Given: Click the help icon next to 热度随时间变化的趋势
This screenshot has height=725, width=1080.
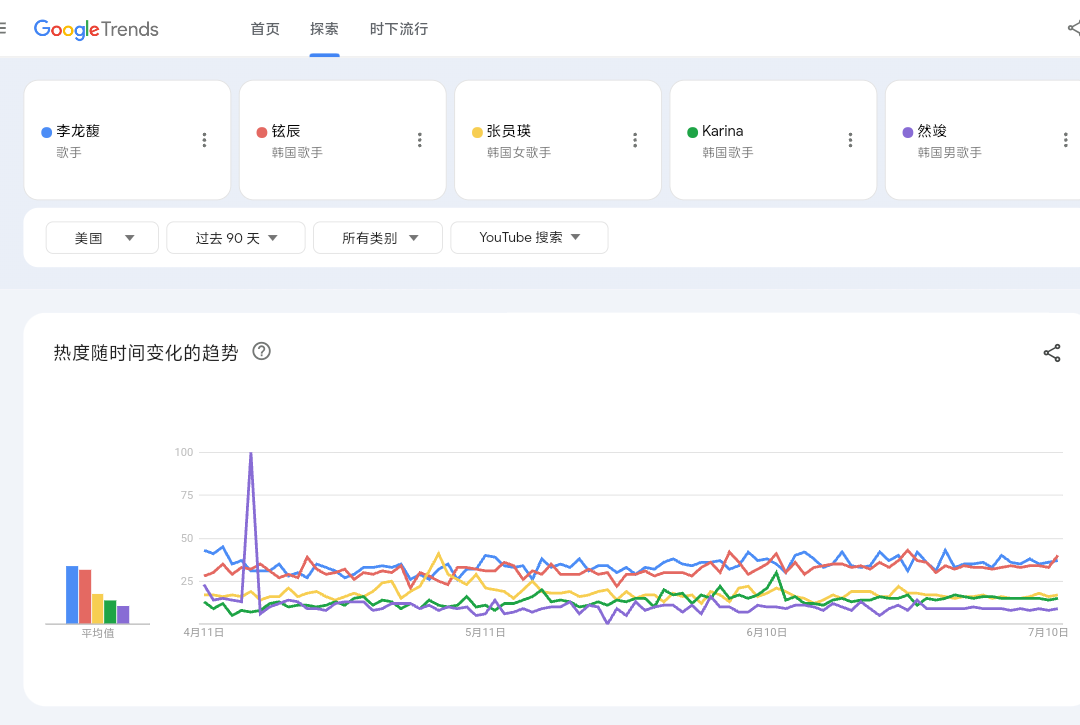Looking at the screenshot, I should [262, 351].
